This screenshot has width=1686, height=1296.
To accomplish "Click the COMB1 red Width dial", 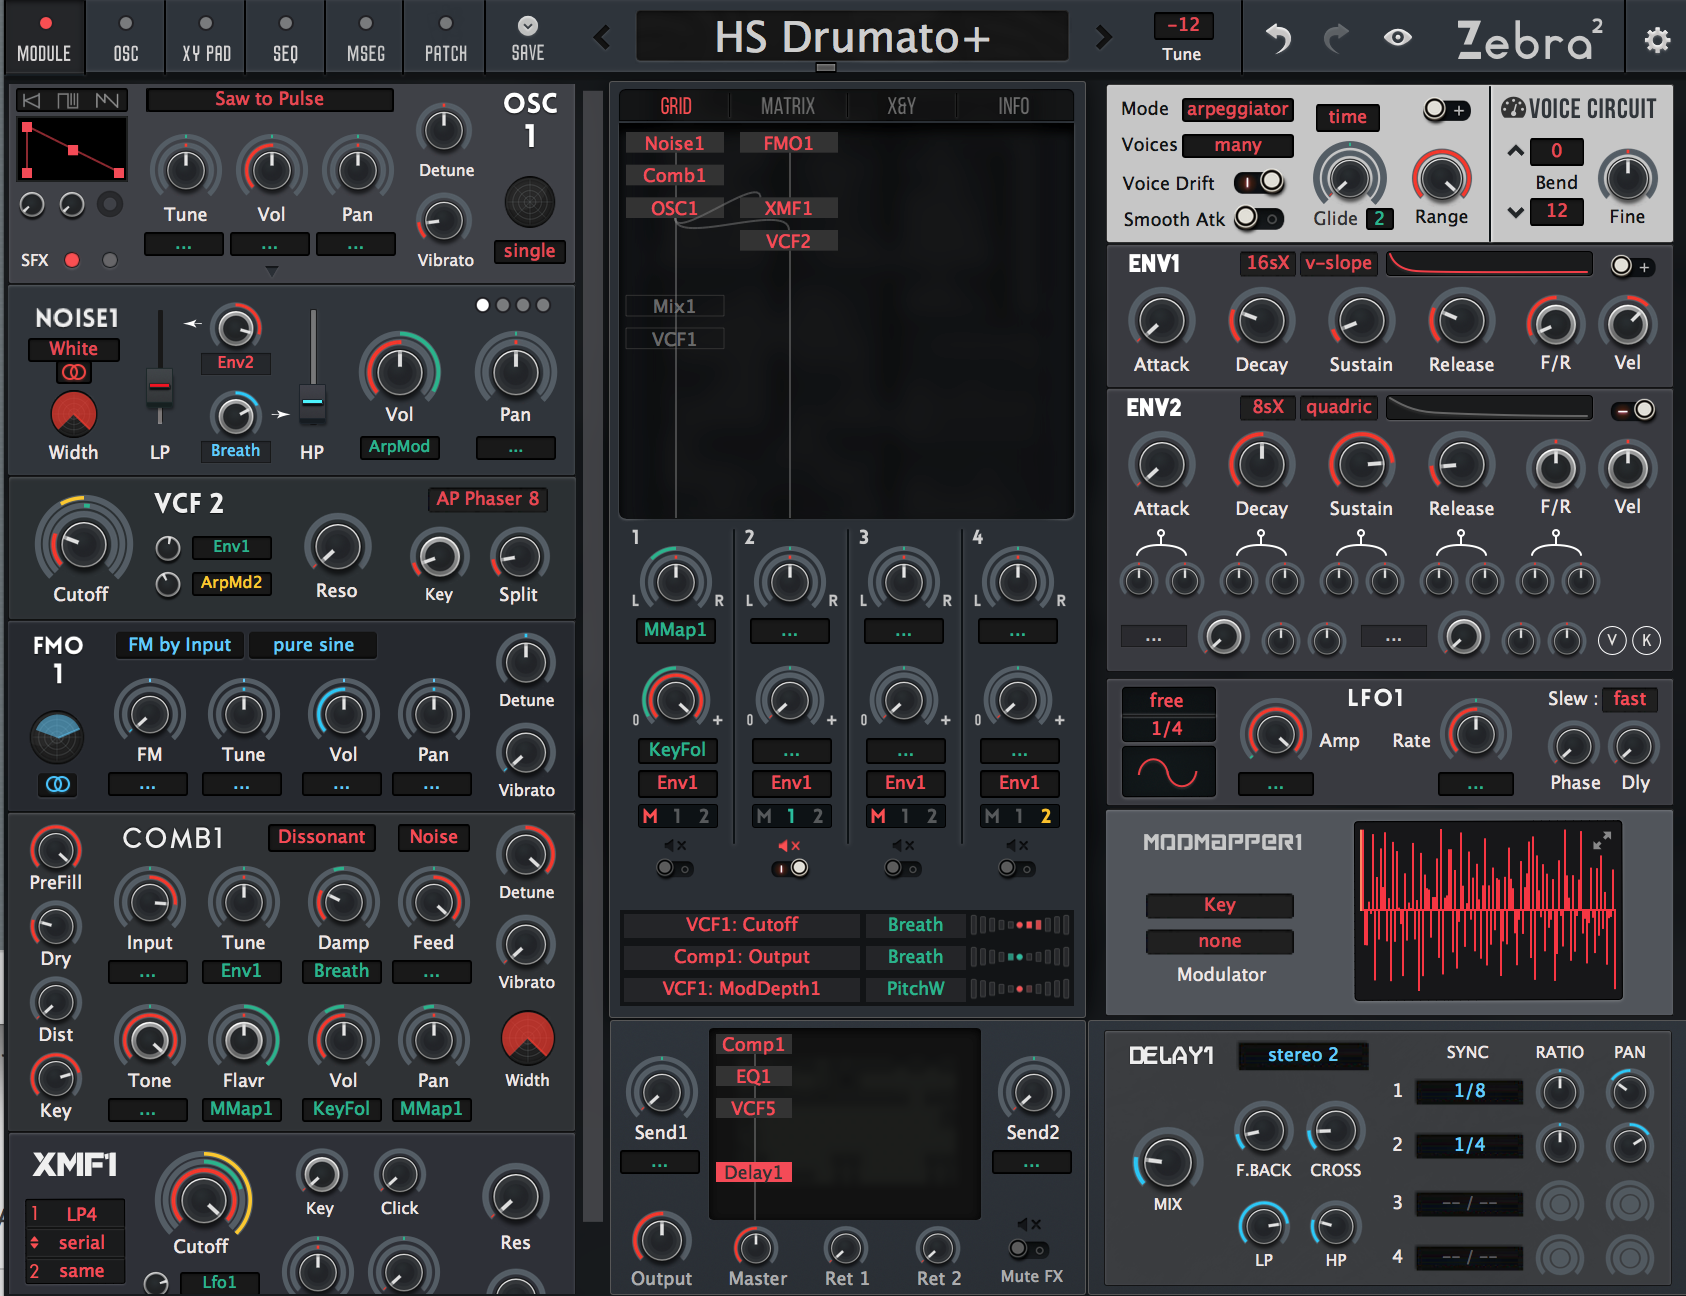I will (x=527, y=1038).
